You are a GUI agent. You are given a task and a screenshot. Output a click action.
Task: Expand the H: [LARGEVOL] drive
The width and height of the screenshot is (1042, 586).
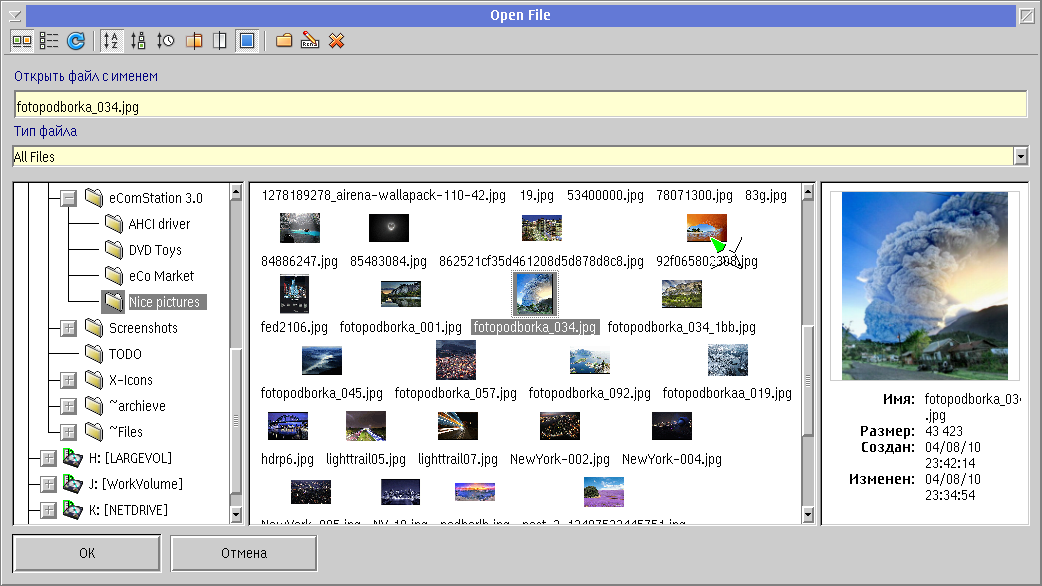click(x=48, y=458)
